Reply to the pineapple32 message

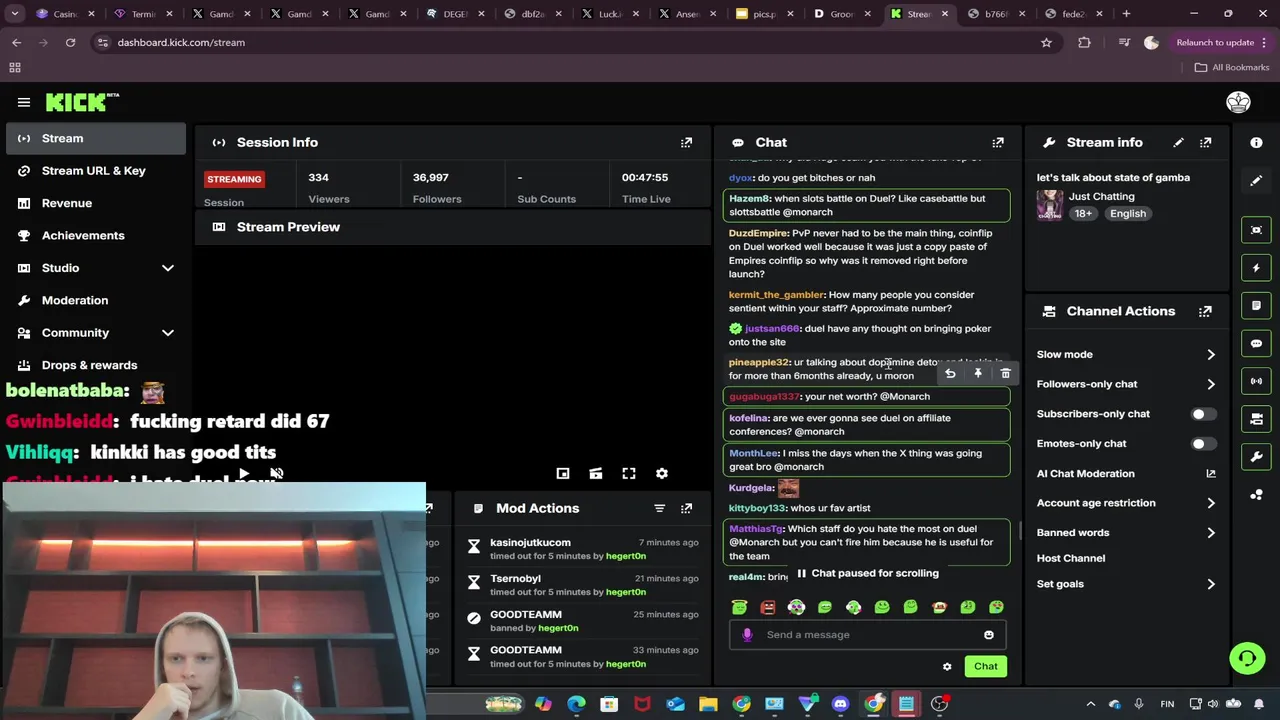coord(950,373)
